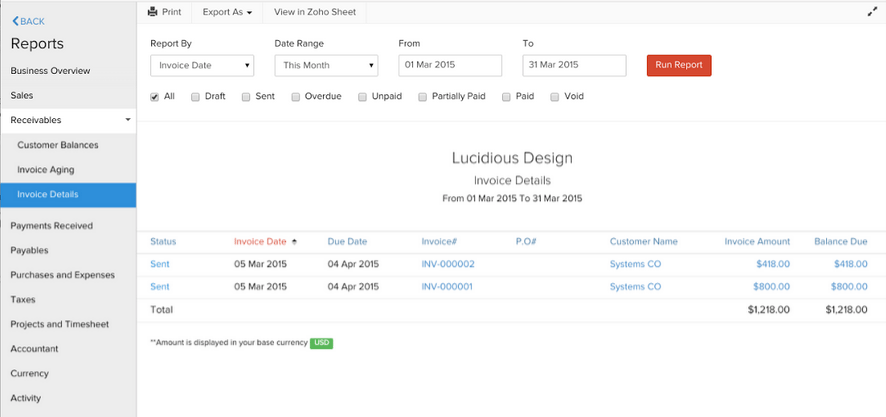Check the Draft checkbox
Image resolution: width=886 pixels, height=417 pixels.
[195, 97]
